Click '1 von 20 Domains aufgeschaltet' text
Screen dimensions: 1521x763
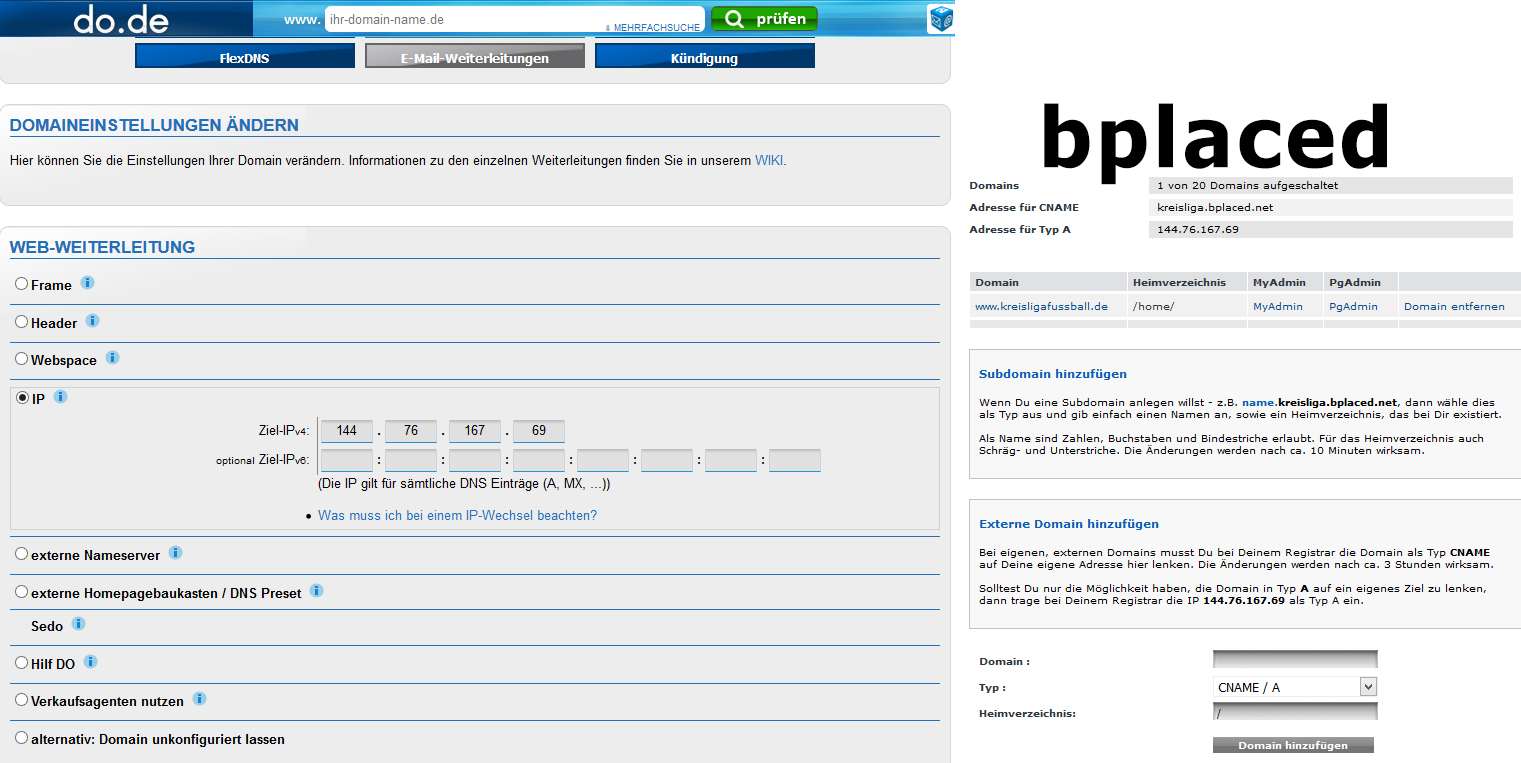point(1247,185)
